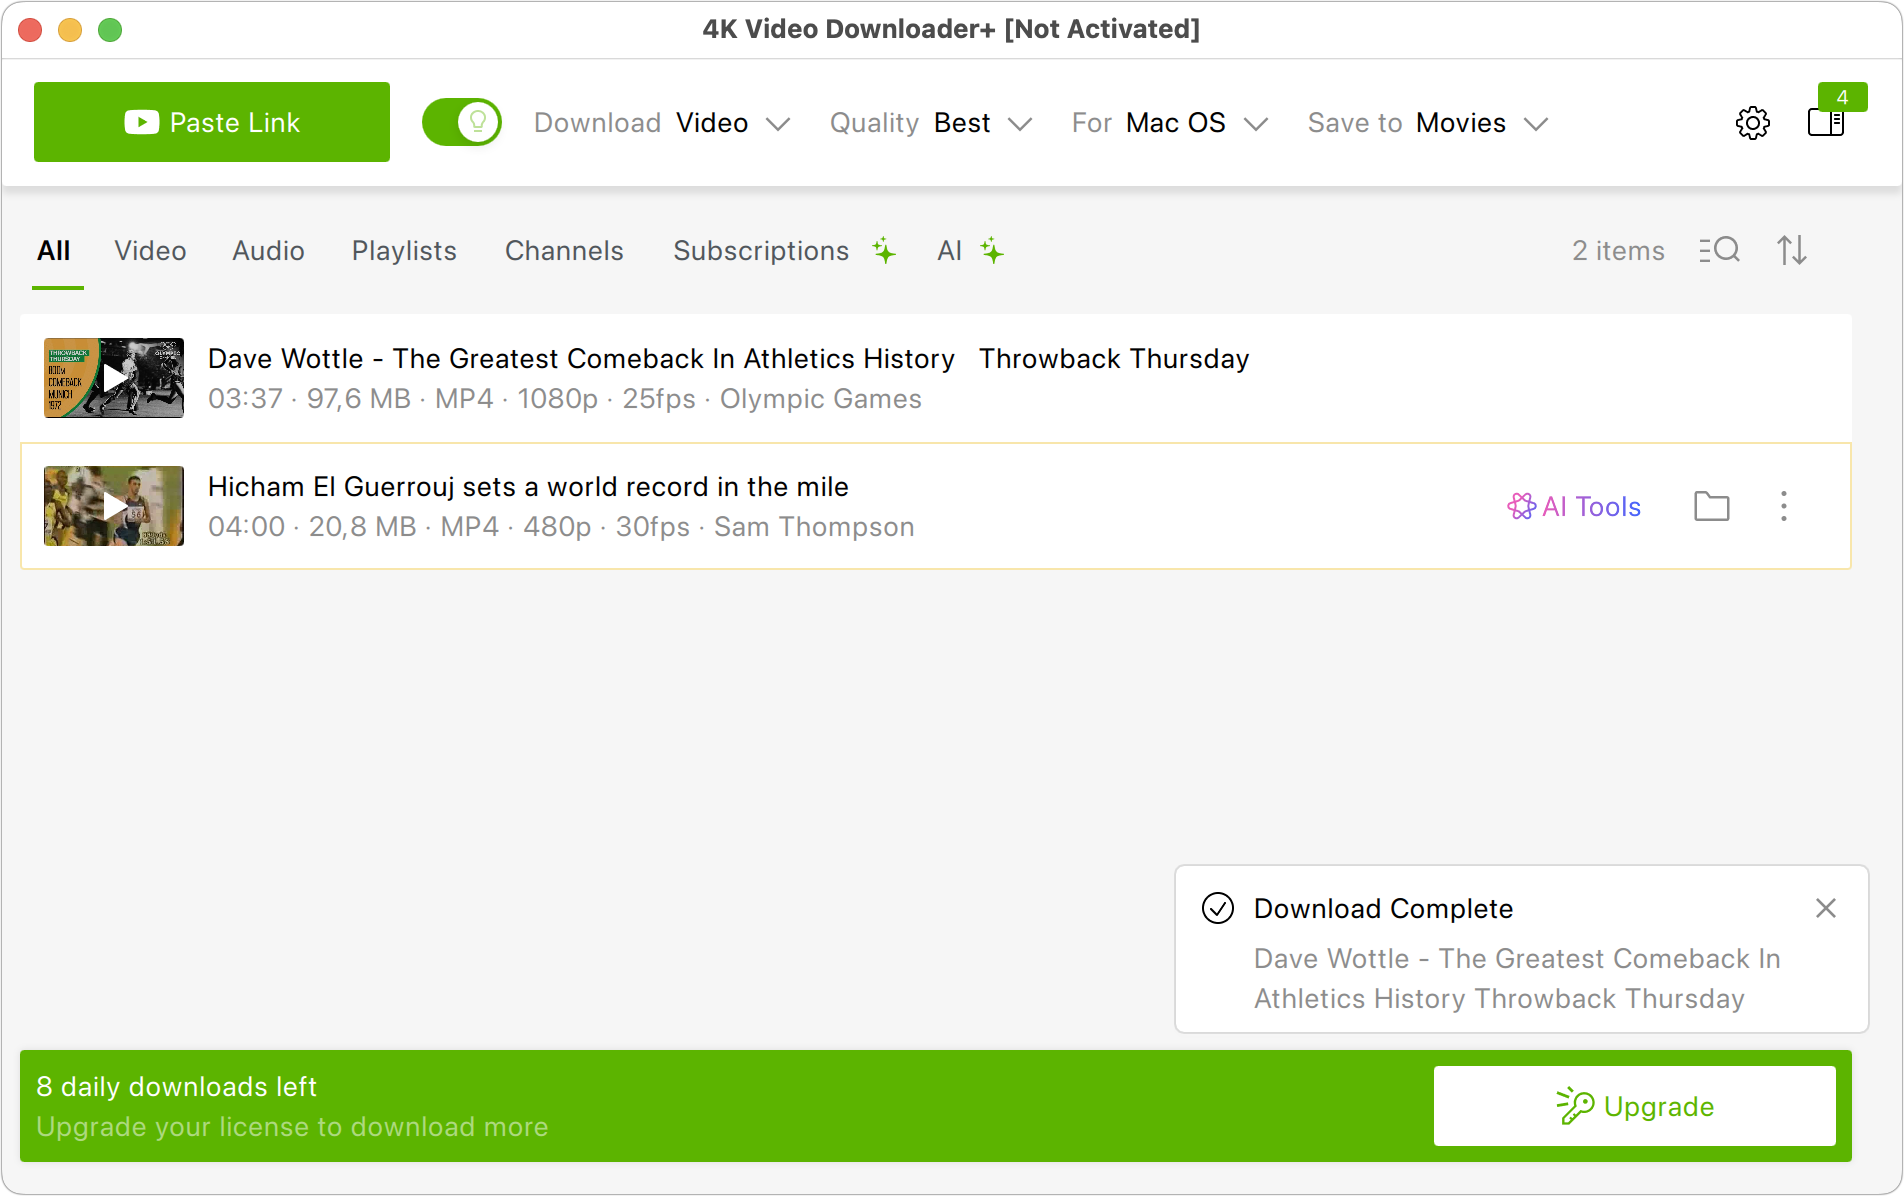The width and height of the screenshot is (1904, 1196).
Task: Click the Dave Wottle video metadata line
Action: [x=565, y=399]
